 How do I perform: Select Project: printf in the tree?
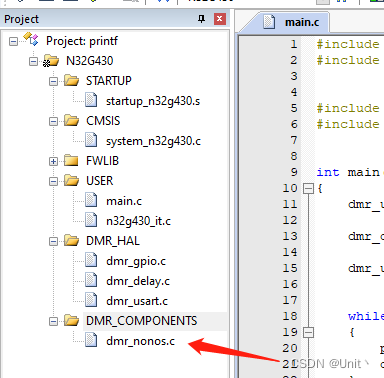[82, 41]
